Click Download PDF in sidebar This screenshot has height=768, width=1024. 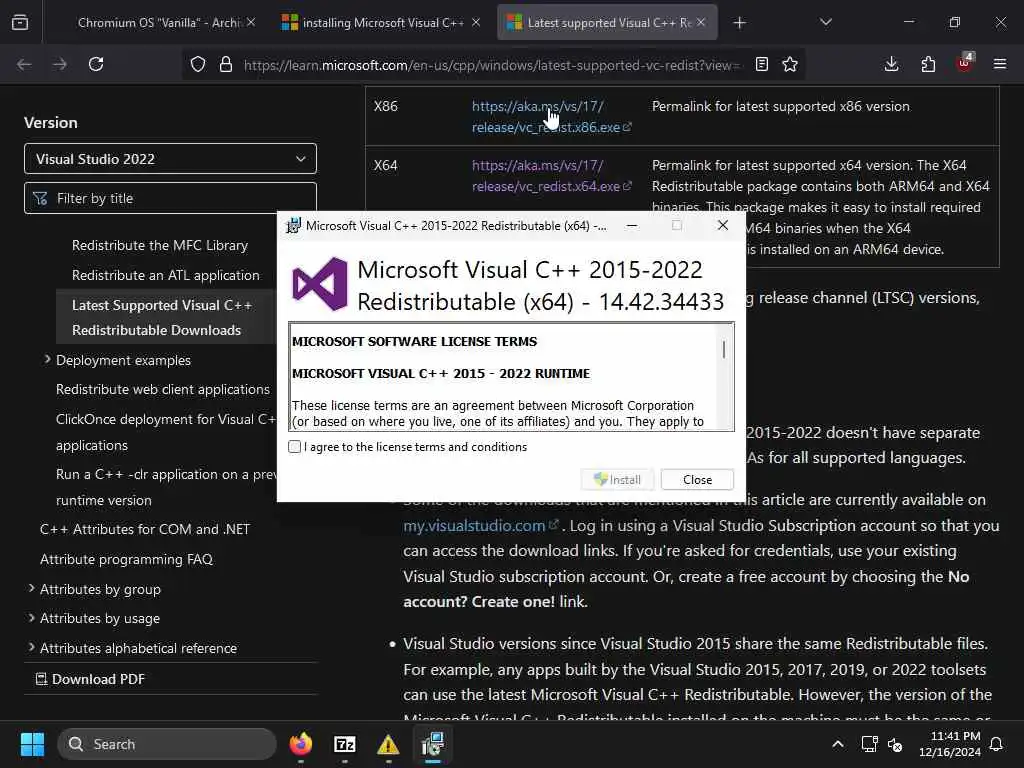tap(90, 679)
